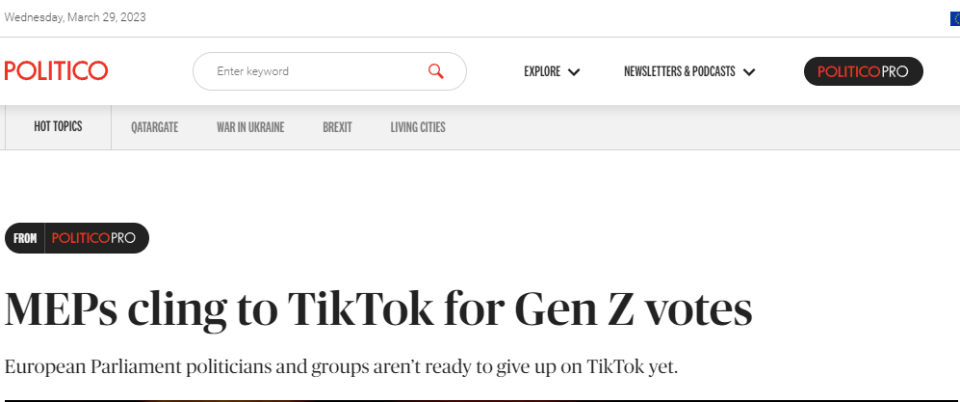This screenshot has width=960, height=402.
Task: Focus the 'Enter keyword' search field
Action: (x=310, y=71)
